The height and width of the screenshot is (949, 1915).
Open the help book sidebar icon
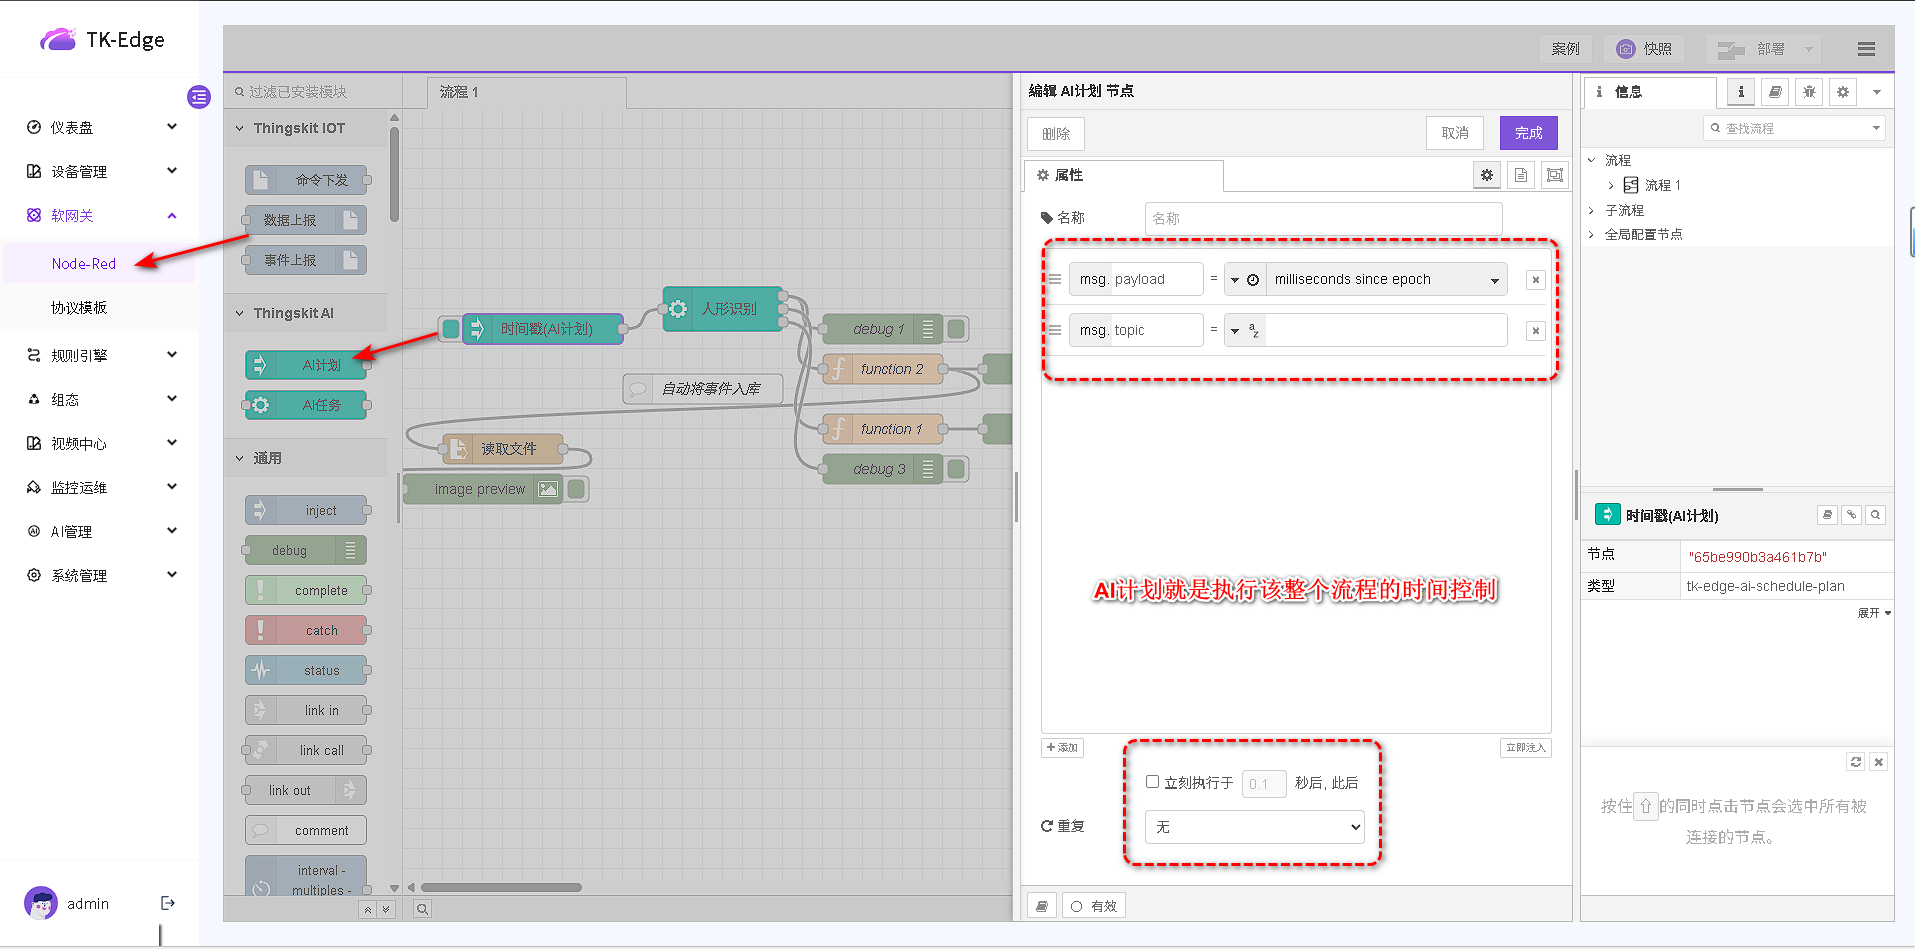tap(1775, 92)
